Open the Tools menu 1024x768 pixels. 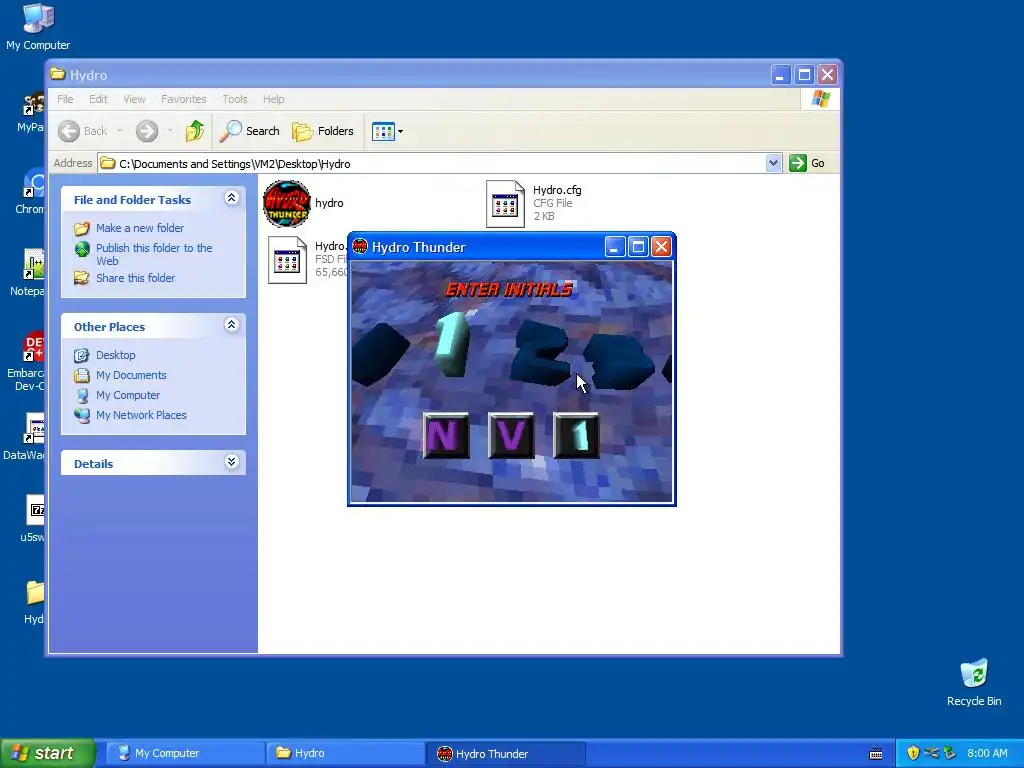(x=234, y=99)
